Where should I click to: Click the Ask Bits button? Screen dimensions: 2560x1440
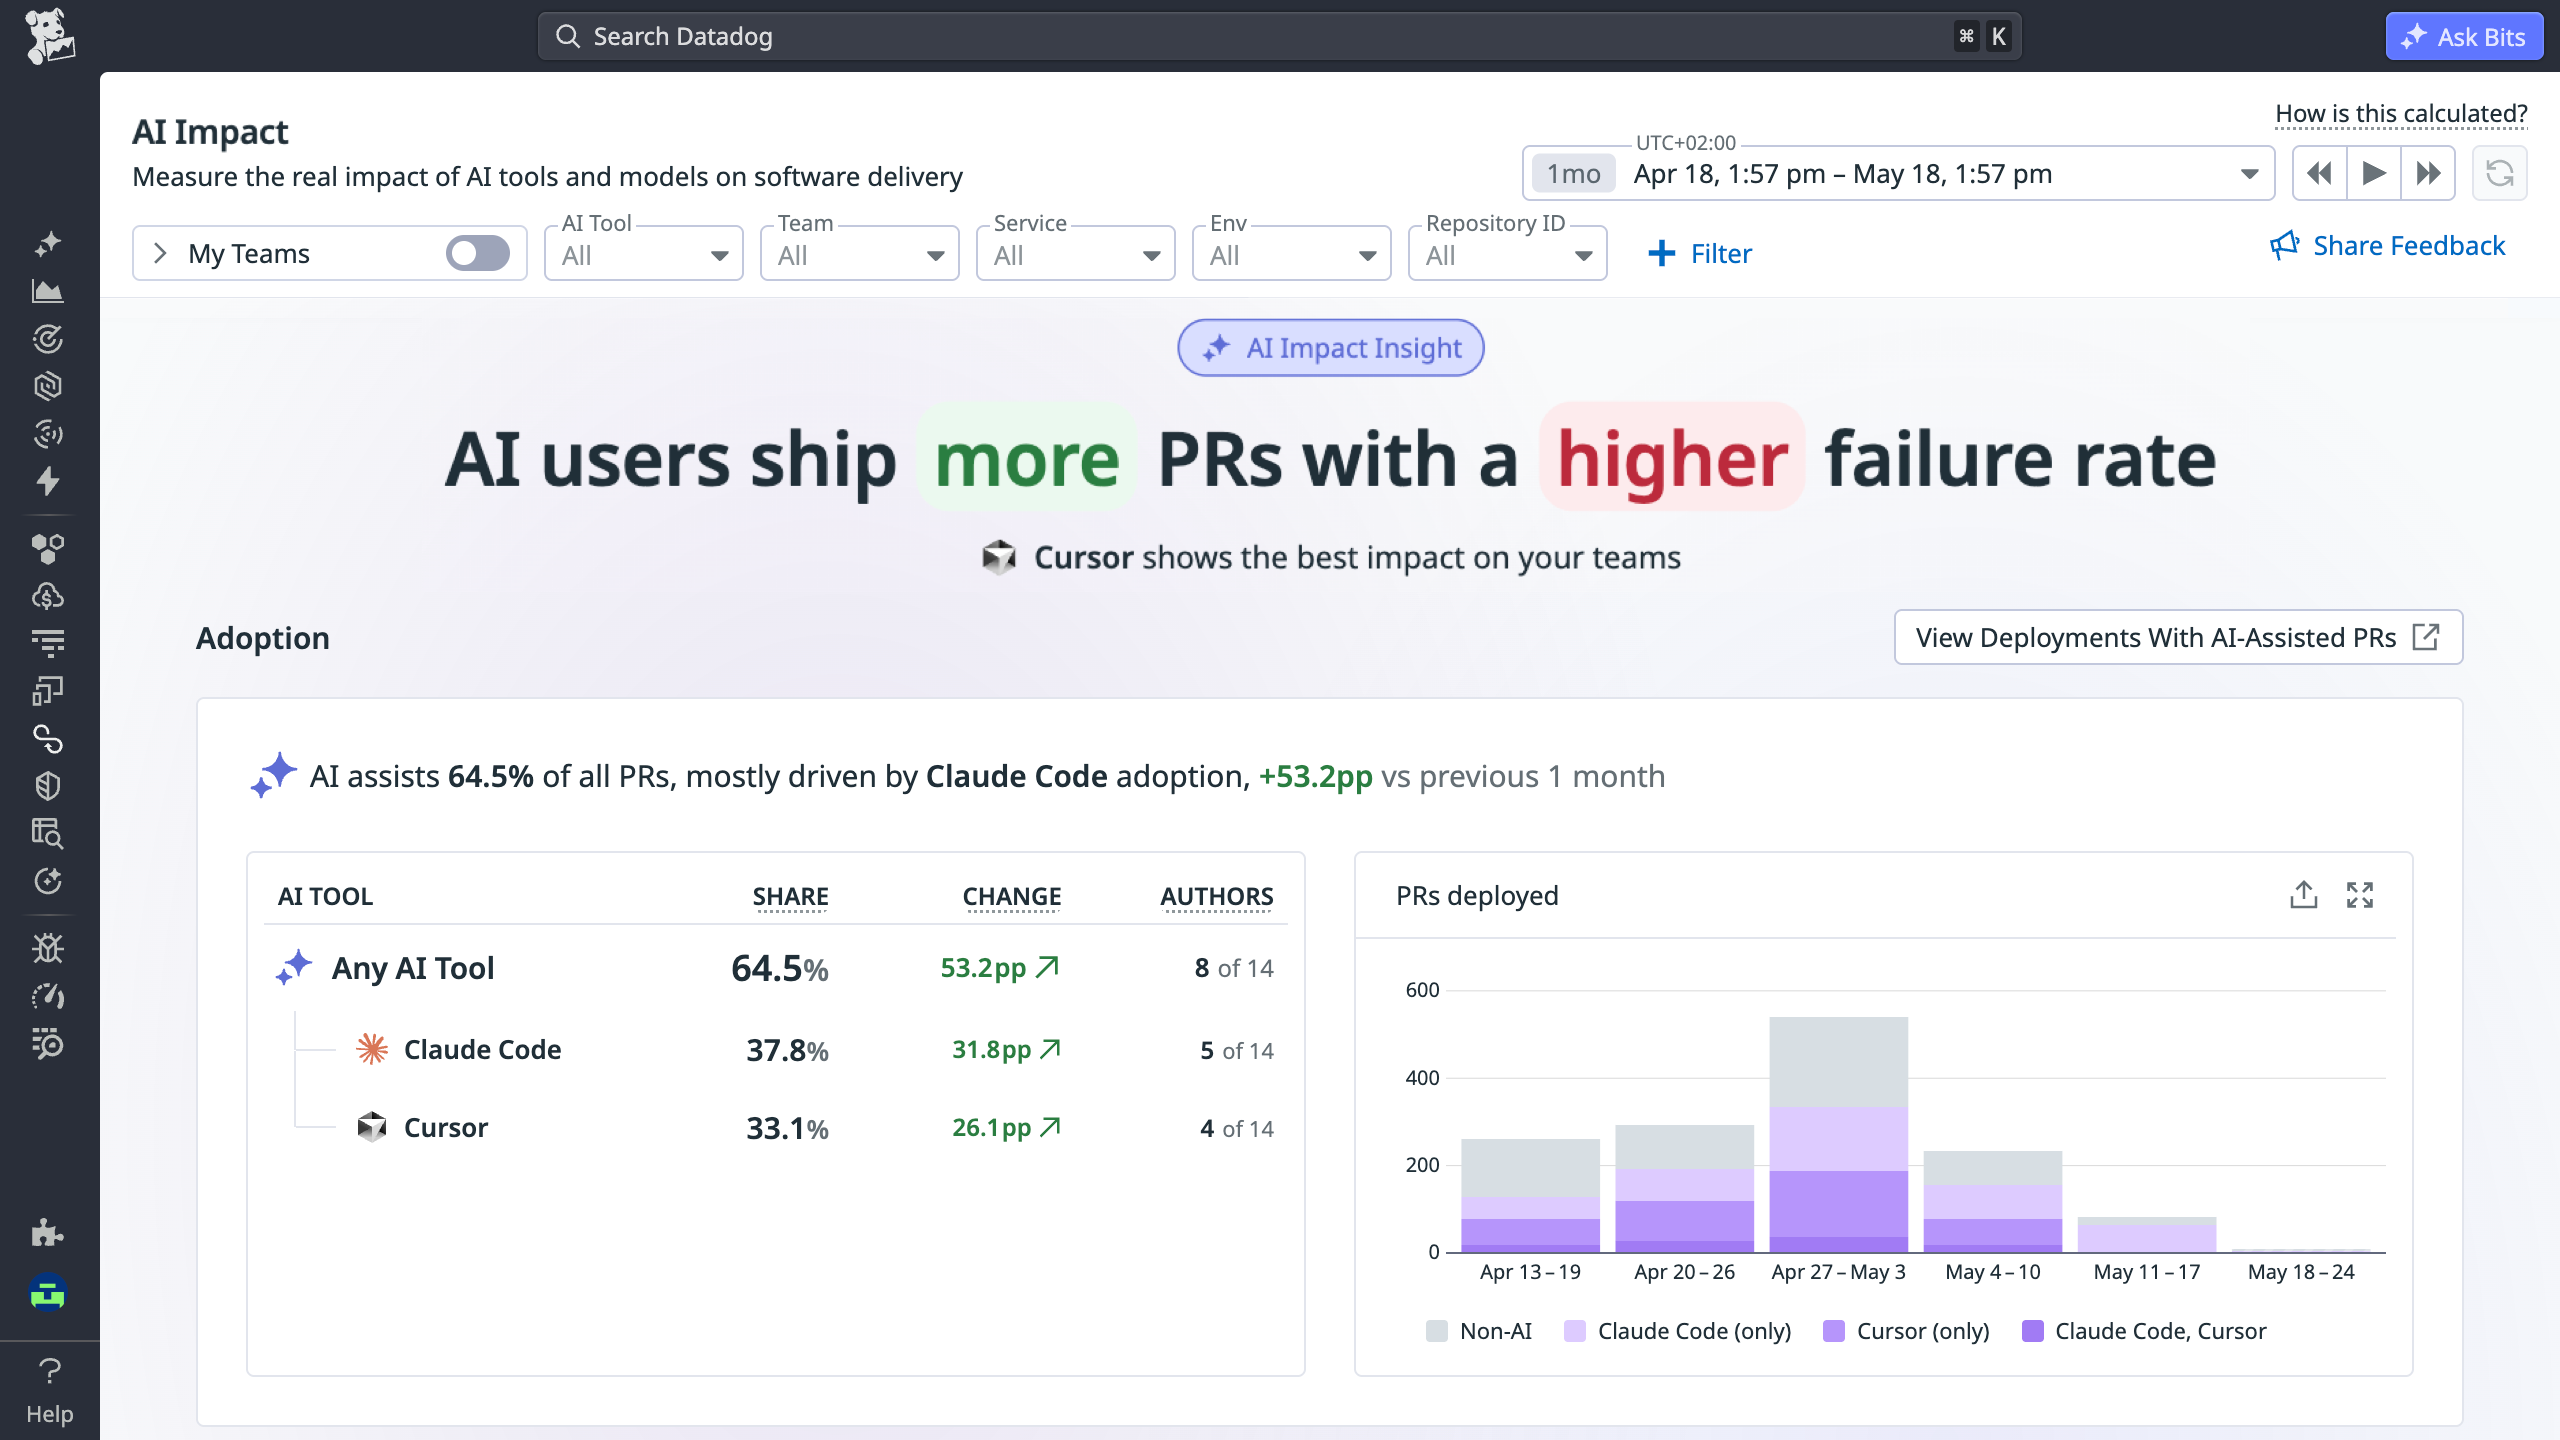[2464, 36]
